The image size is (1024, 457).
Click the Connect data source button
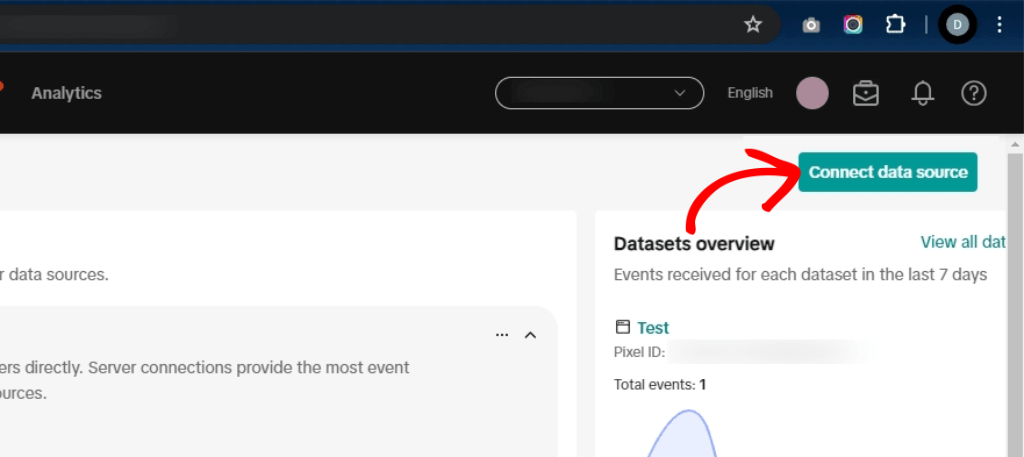coord(888,172)
